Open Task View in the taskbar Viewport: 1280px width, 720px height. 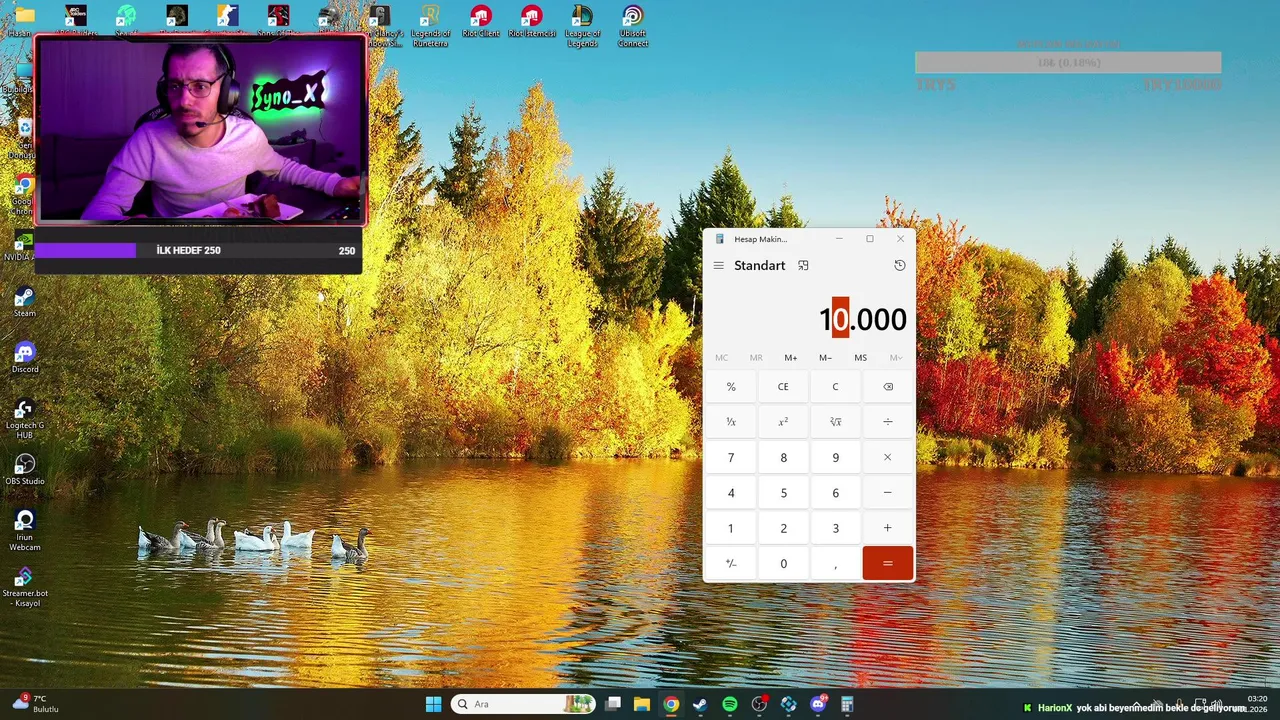point(613,704)
